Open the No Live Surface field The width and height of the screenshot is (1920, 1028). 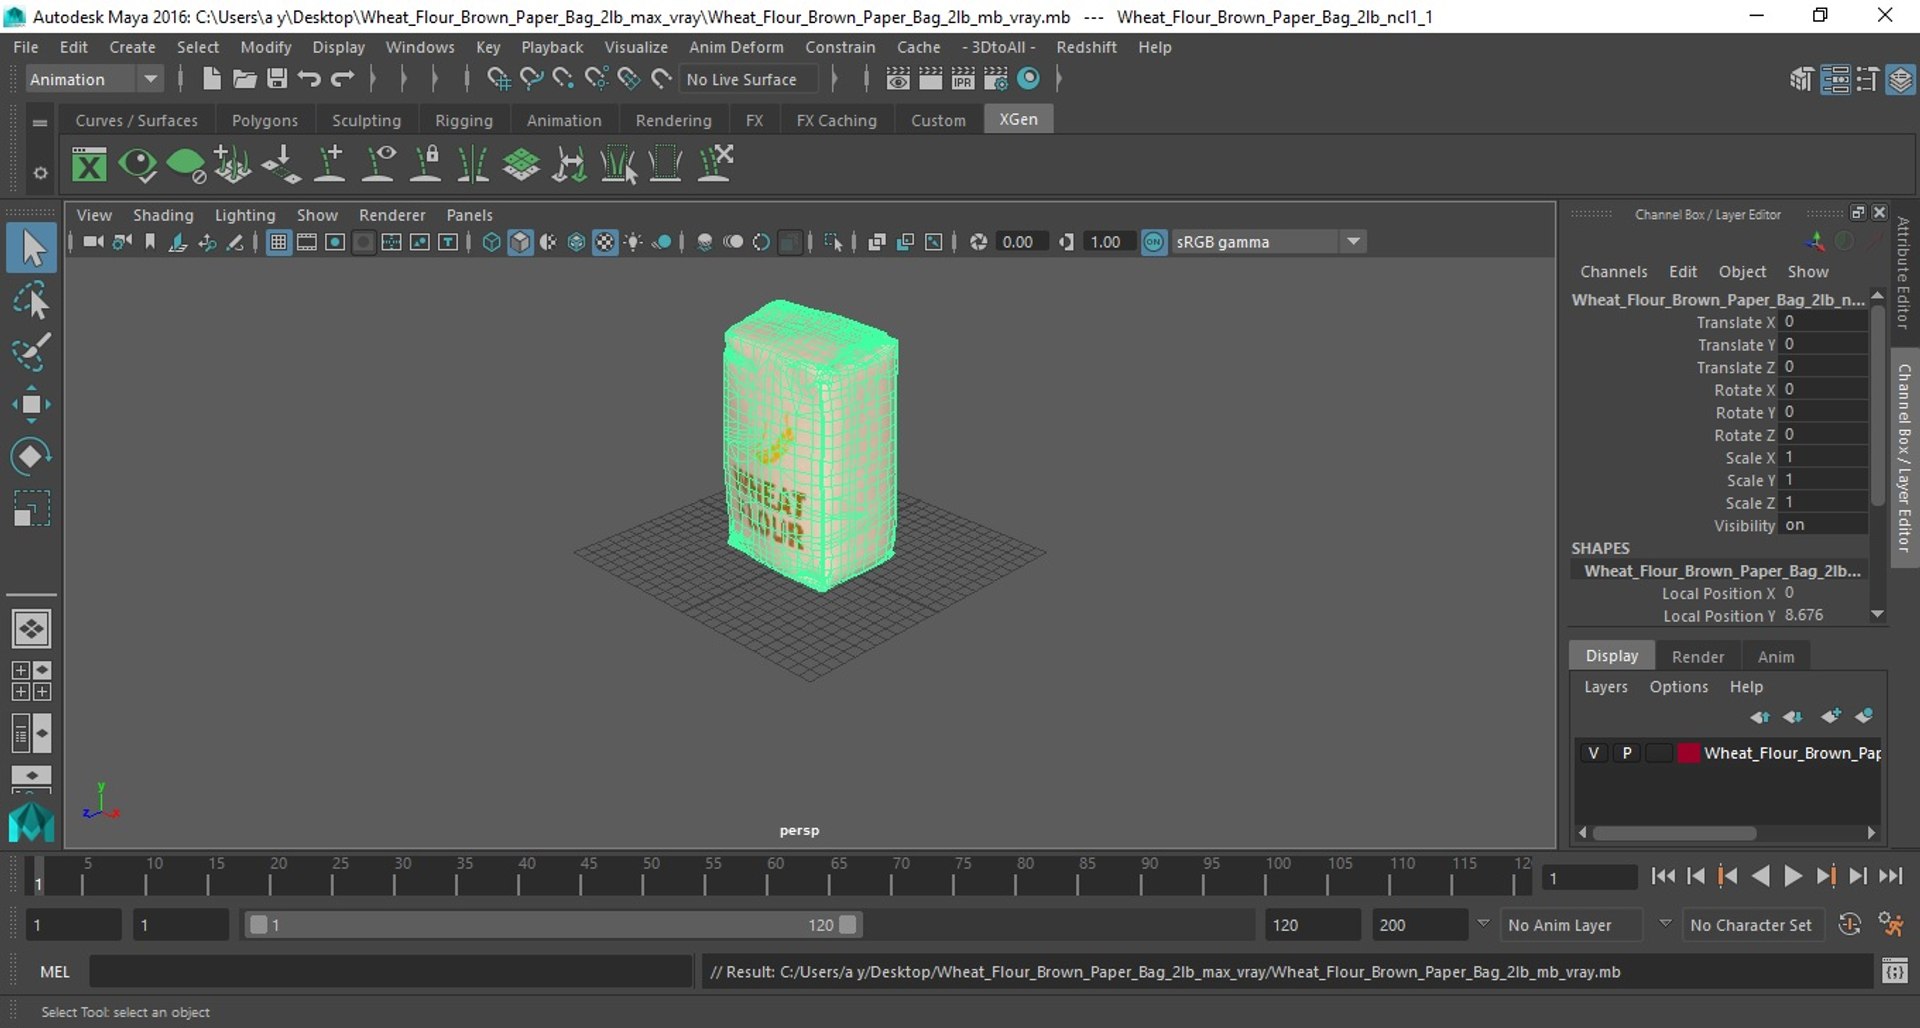(x=749, y=79)
